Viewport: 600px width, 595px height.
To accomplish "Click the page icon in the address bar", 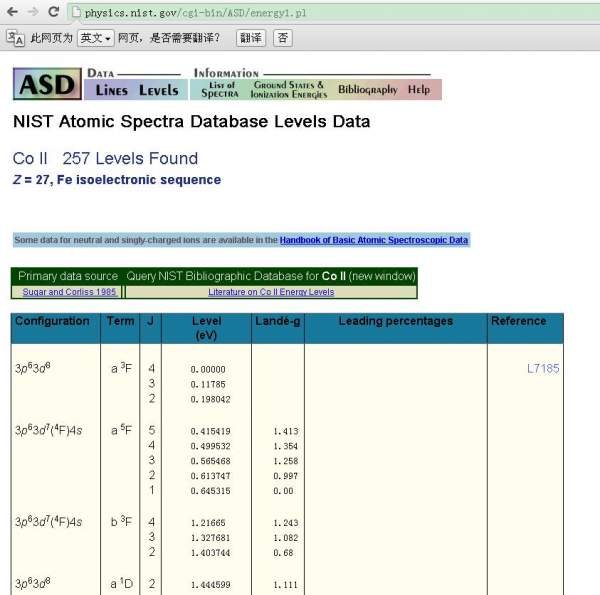I will 77,13.
